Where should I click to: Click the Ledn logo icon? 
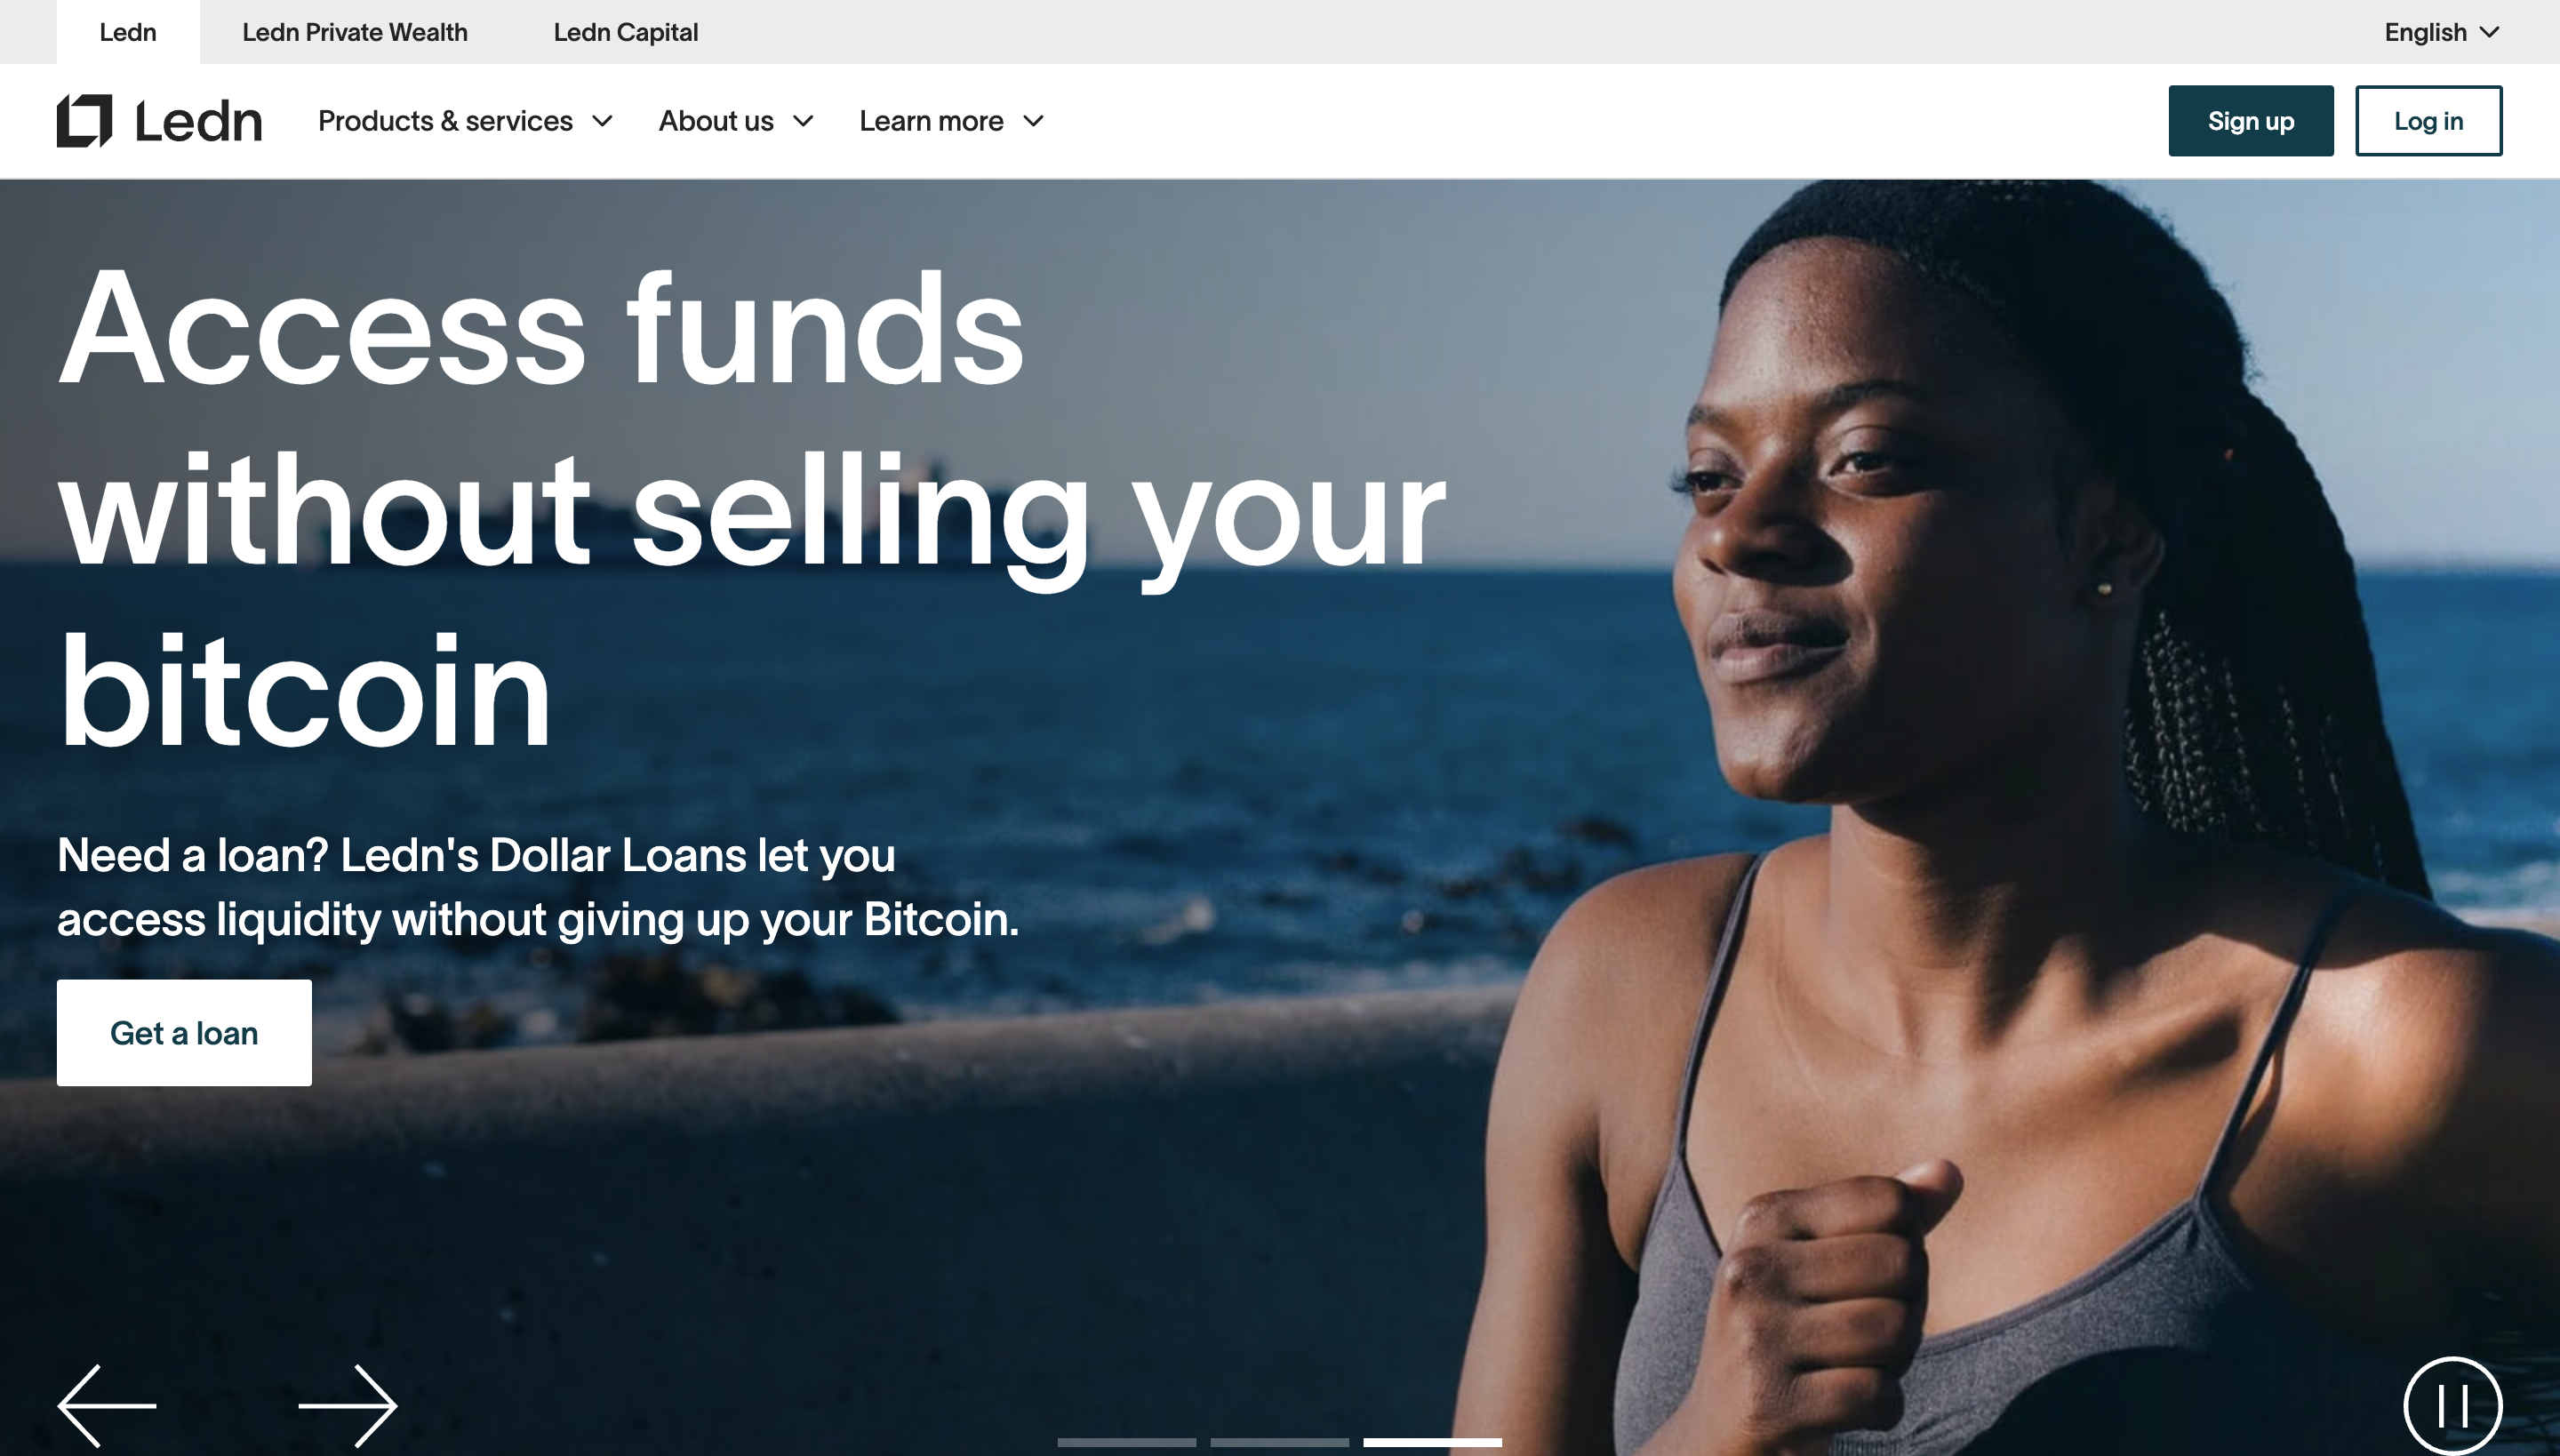click(84, 121)
